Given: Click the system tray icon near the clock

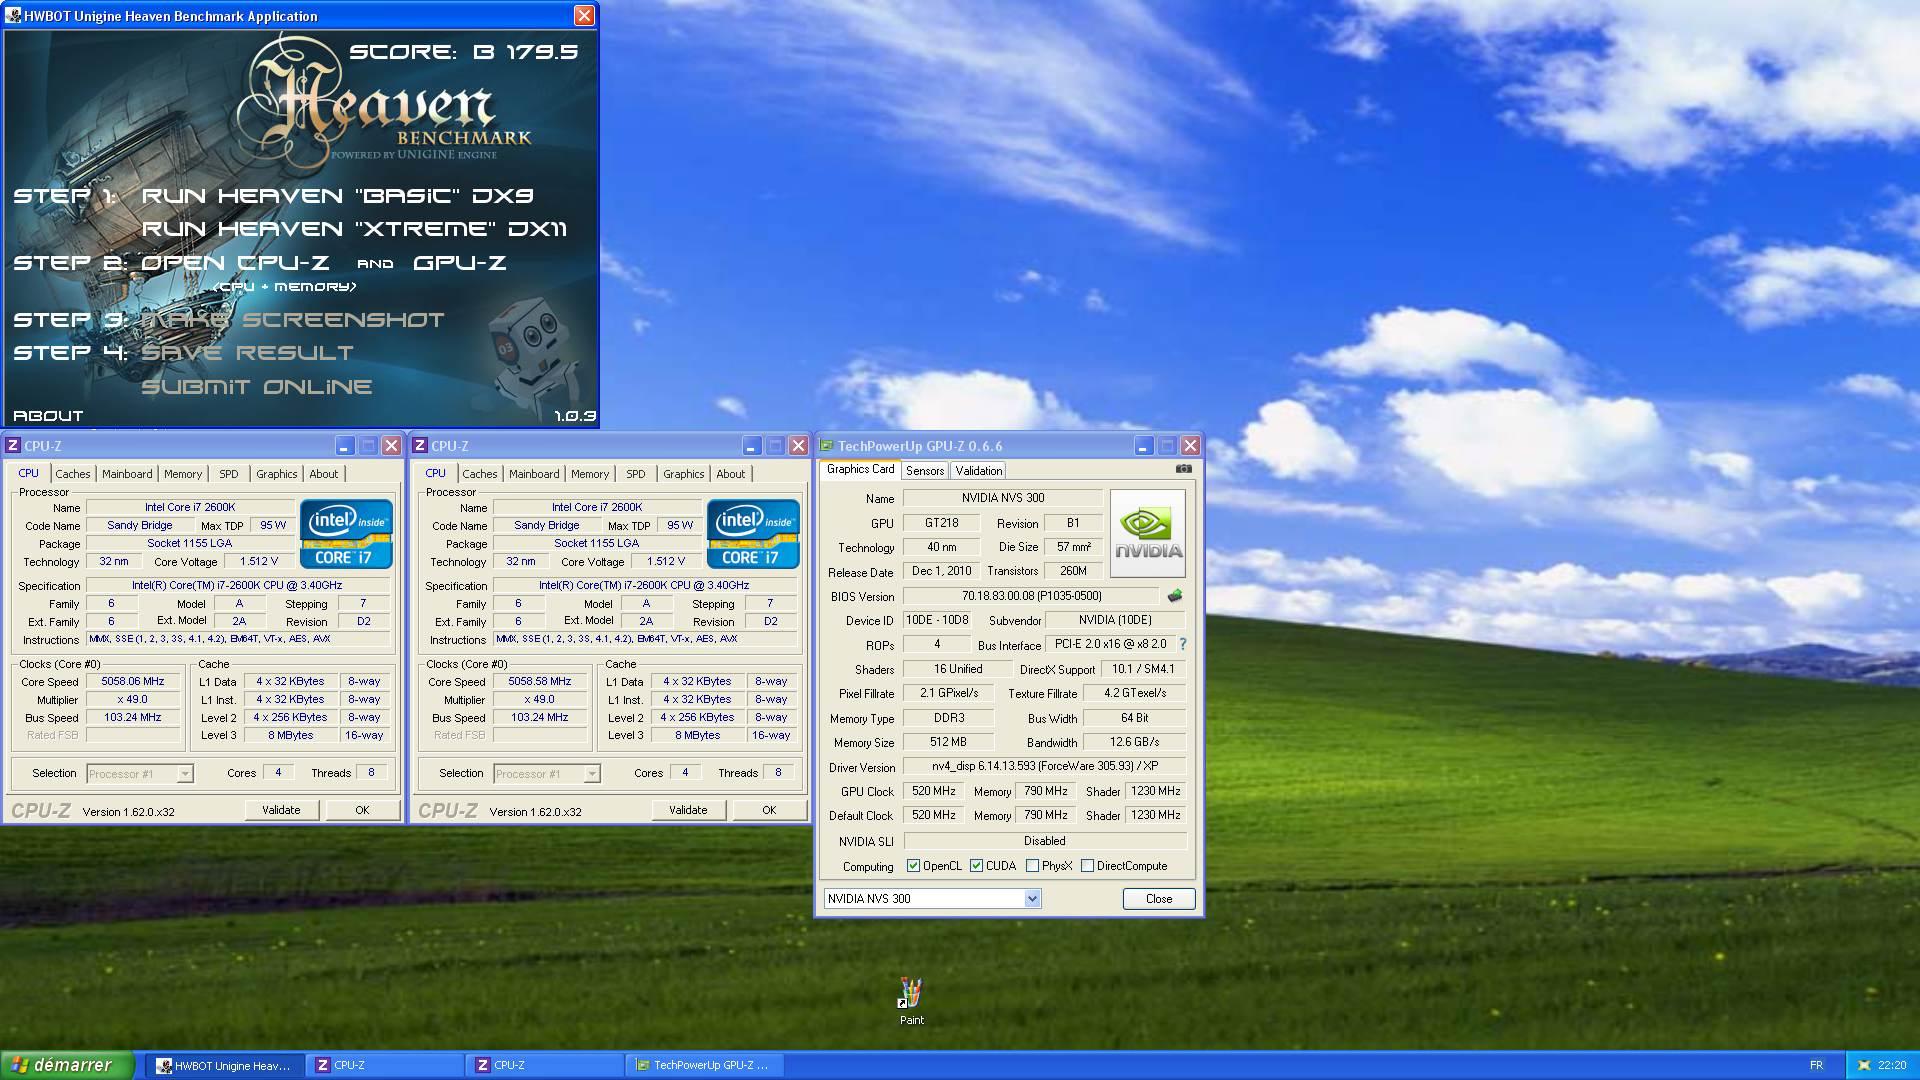Looking at the screenshot, I should point(1864,1065).
